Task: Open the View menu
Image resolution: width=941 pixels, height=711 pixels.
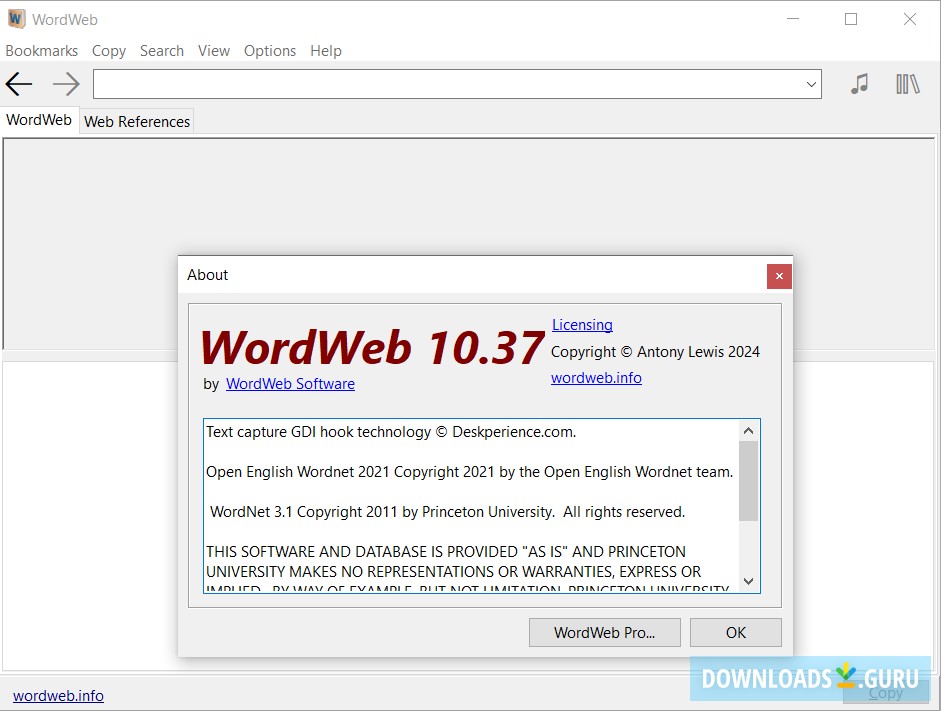Action: 213,51
